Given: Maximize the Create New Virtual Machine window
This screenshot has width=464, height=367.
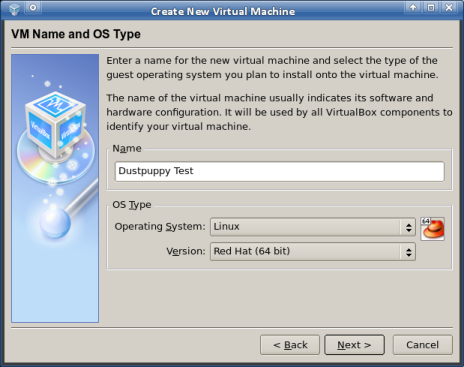Looking at the screenshot, I should 431,8.
